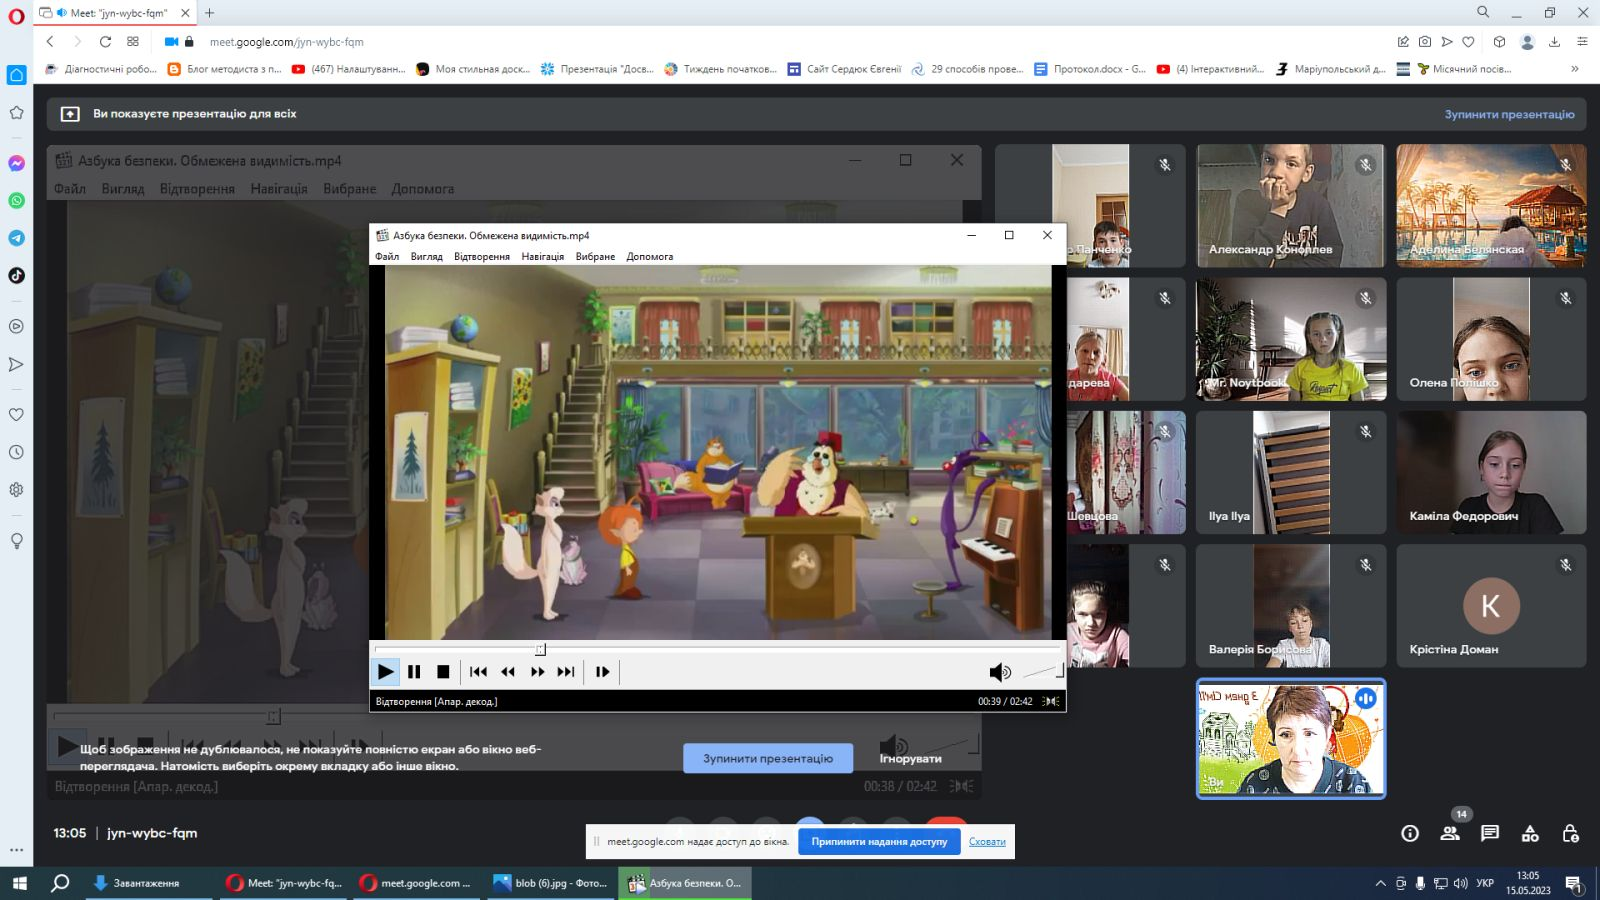Reload the Meet page
This screenshot has width=1600, height=900.
coord(105,42)
